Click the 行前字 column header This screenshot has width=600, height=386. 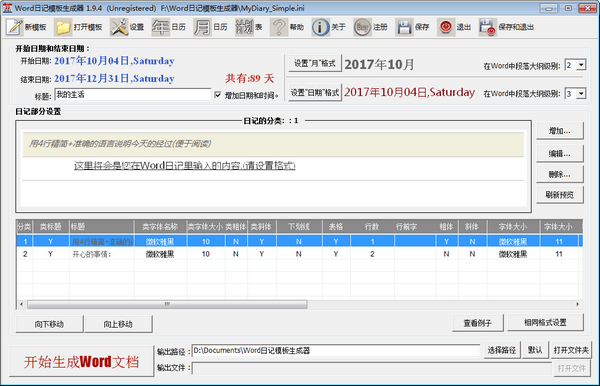click(407, 227)
